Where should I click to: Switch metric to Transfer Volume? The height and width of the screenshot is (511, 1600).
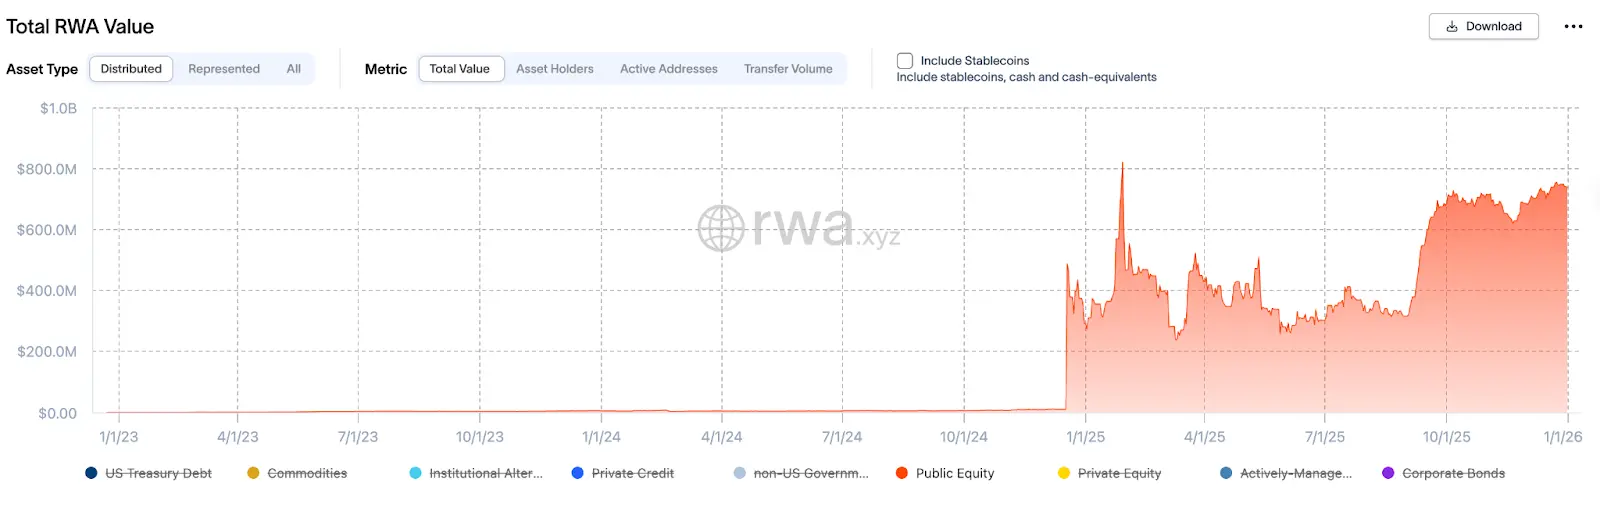788,69
